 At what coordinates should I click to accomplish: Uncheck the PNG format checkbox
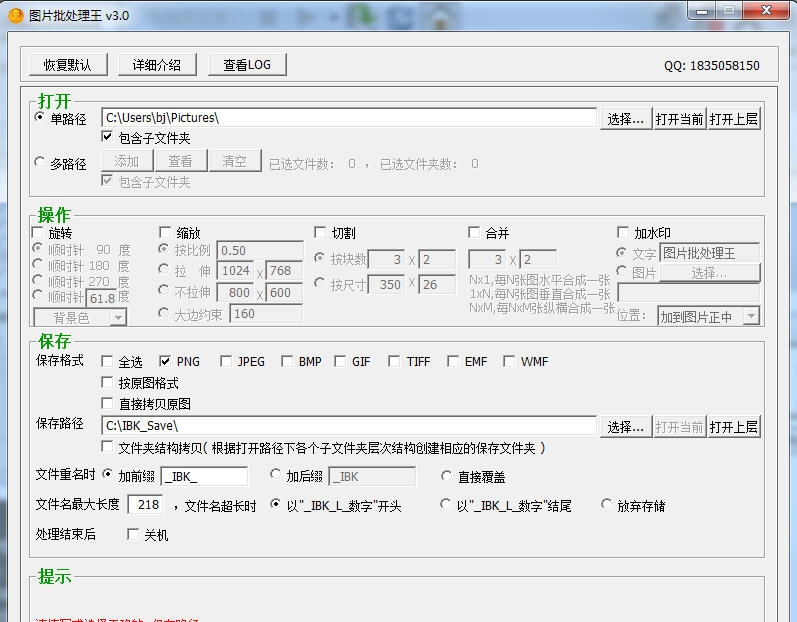[165, 361]
